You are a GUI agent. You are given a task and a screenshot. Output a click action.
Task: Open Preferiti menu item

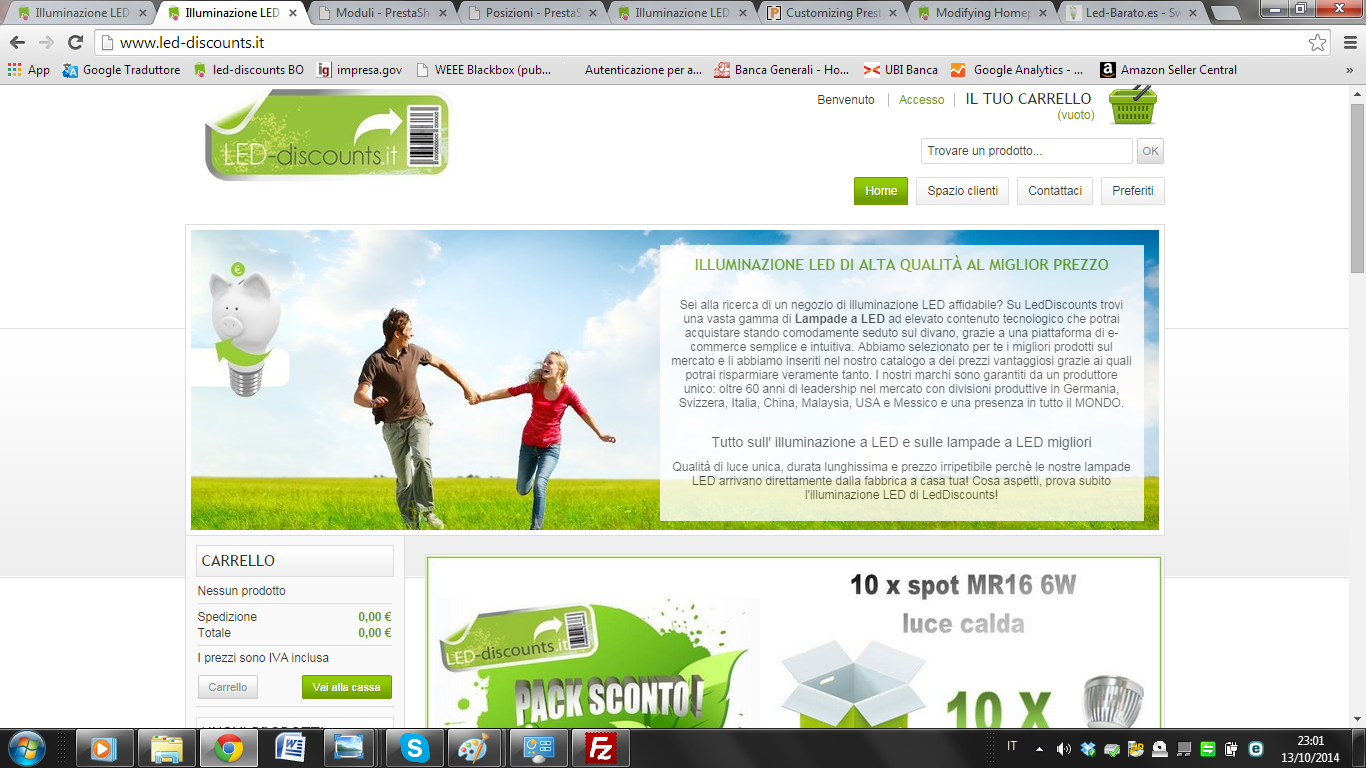(x=1133, y=191)
